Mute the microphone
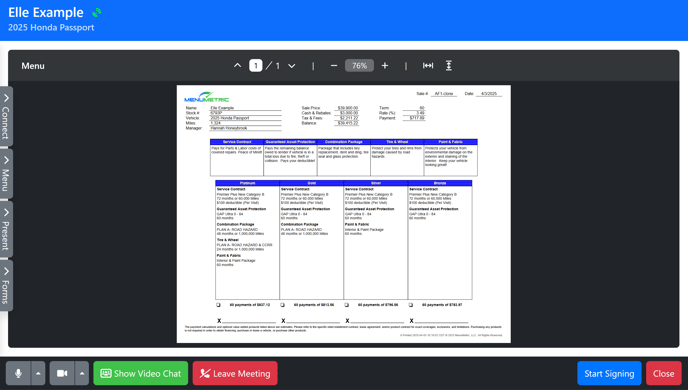 tap(18, 373)
